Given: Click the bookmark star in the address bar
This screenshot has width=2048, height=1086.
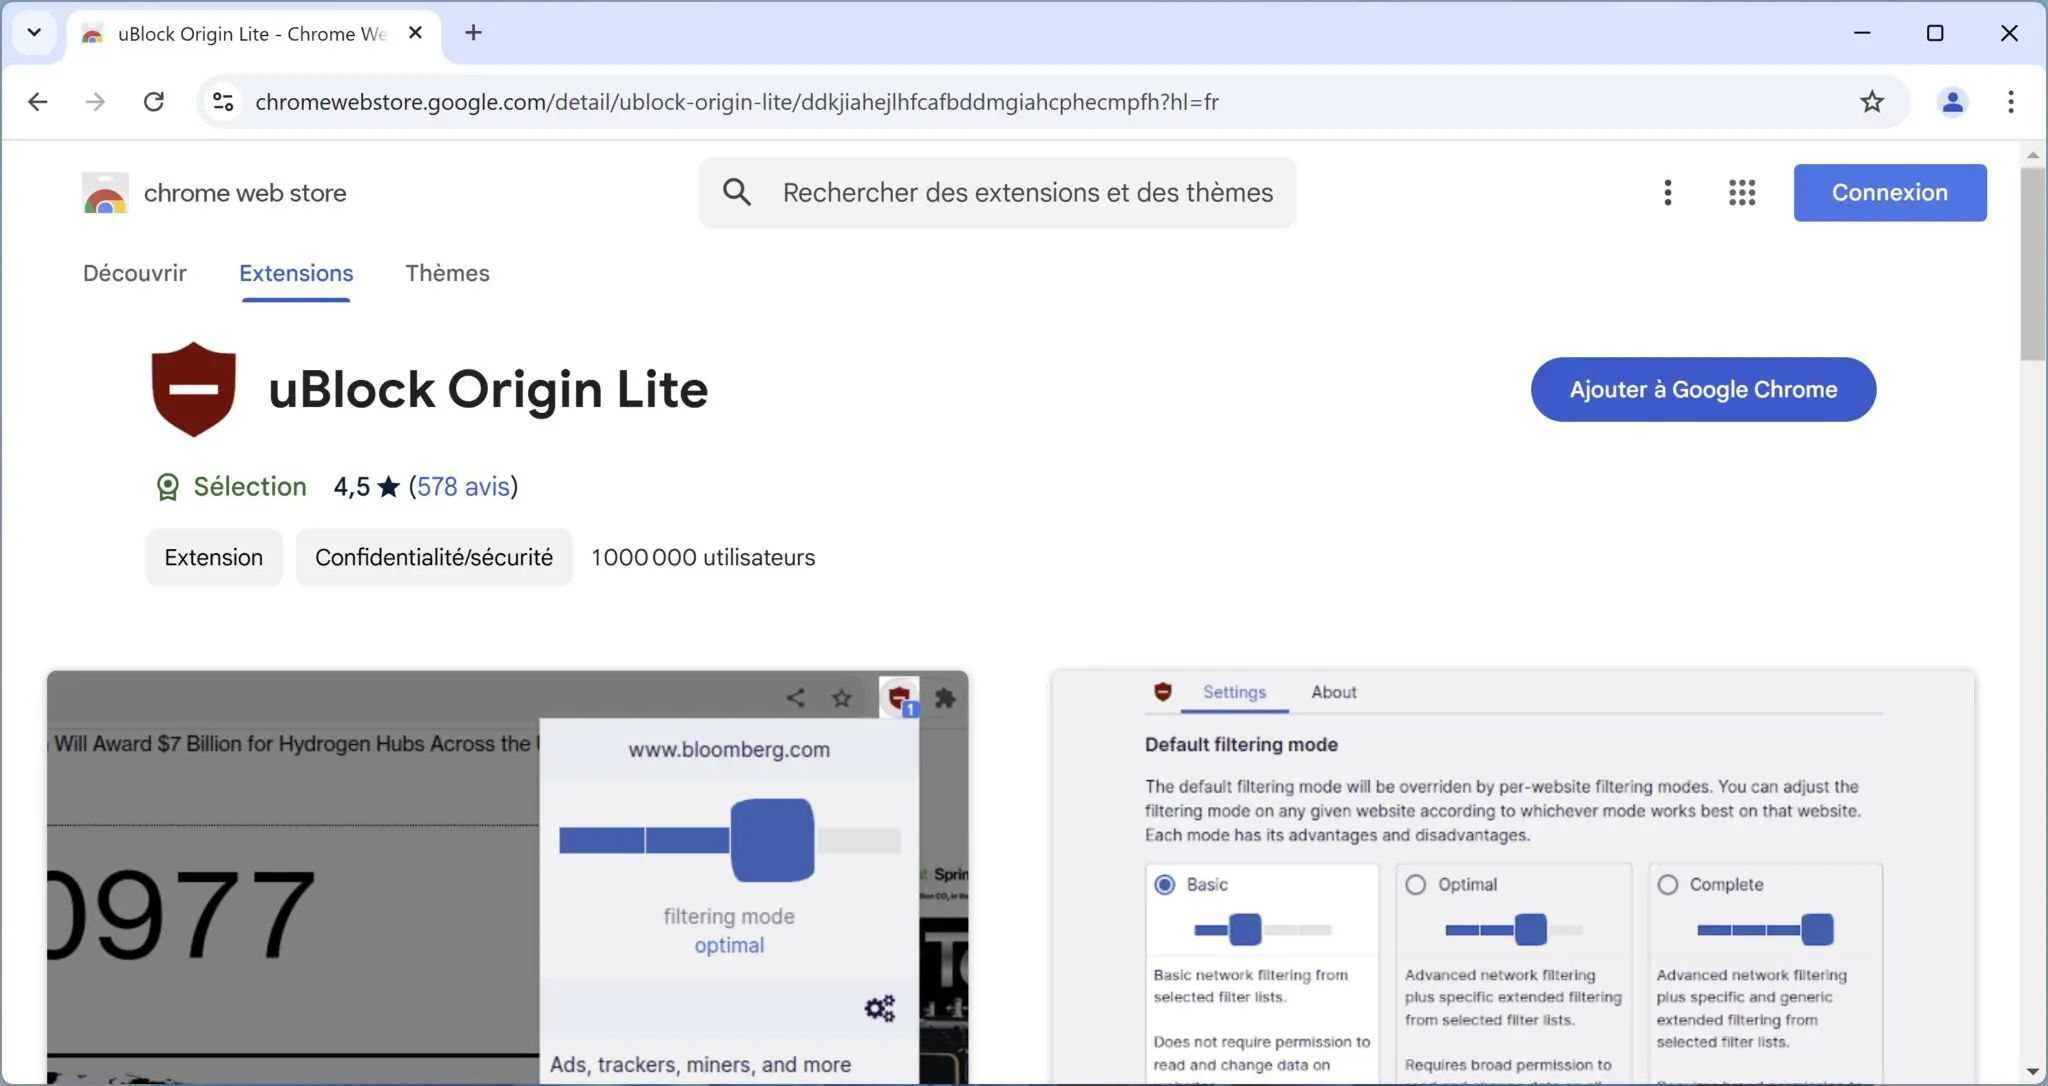Looking at the screenshot, I should [1873, 101].
